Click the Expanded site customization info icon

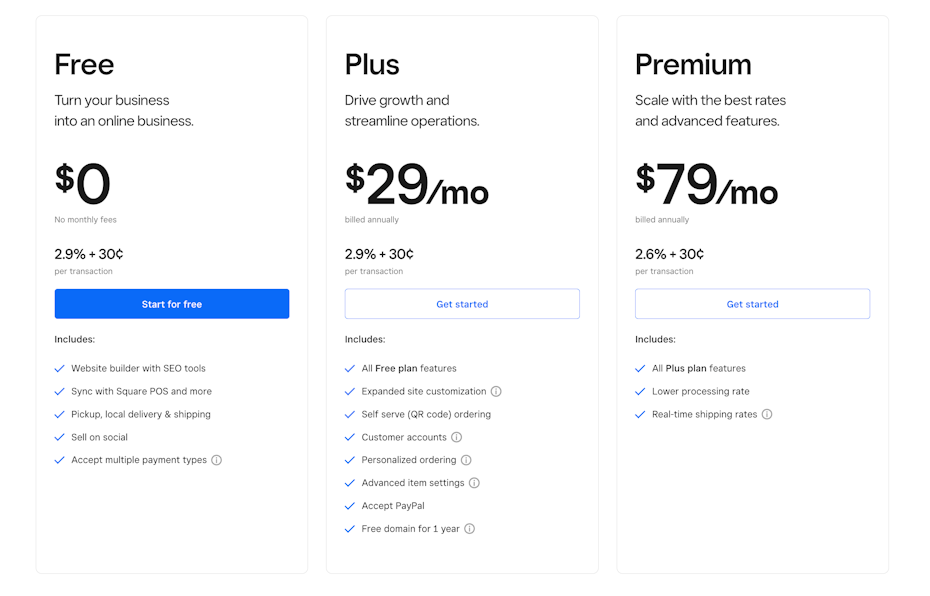494,391
